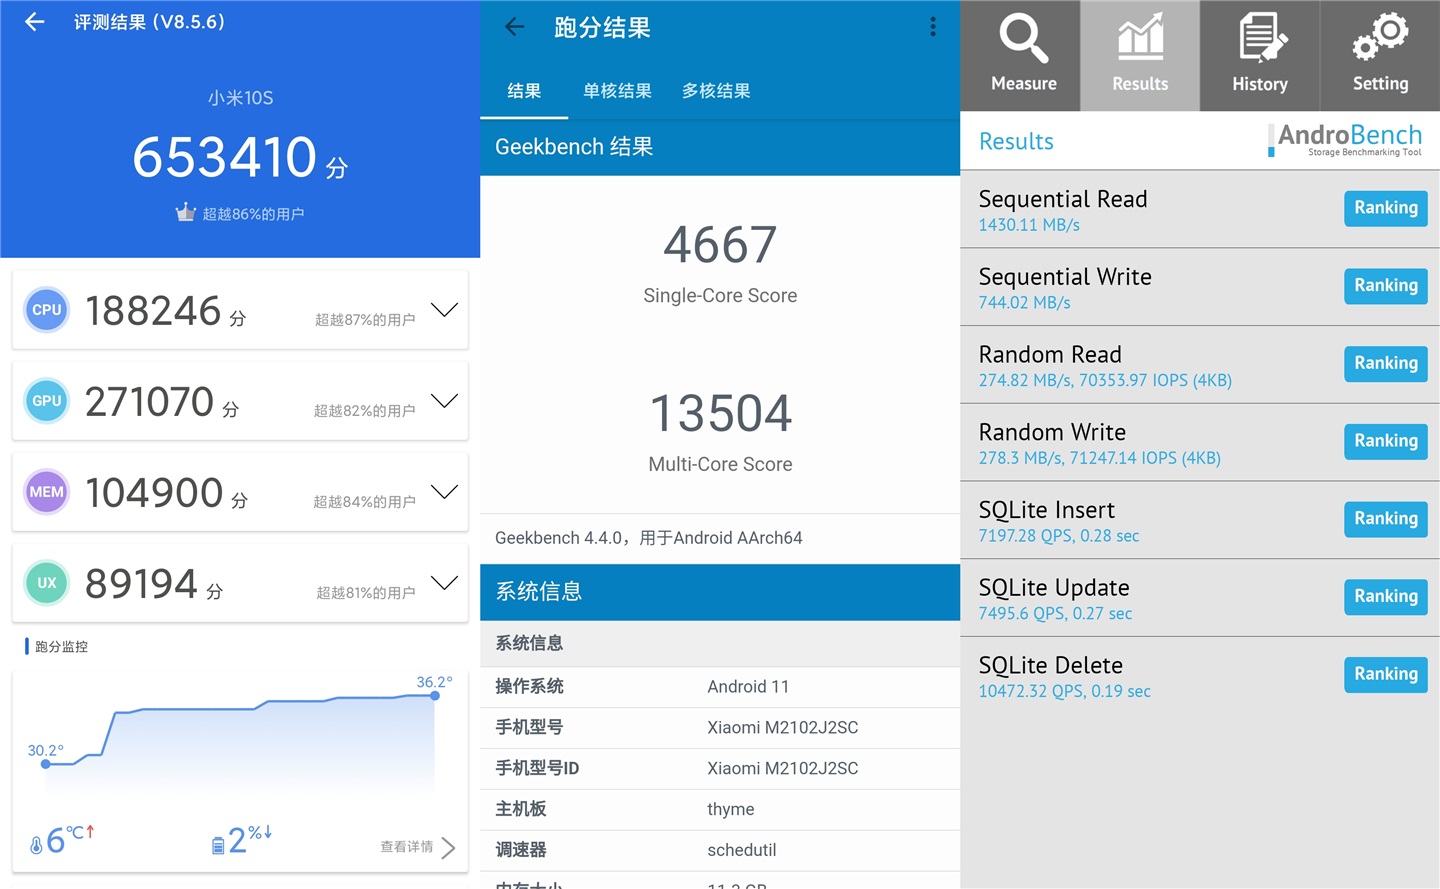Viewport: 1440px width, 889px height.
Task: Switch to the 多核结果 tab
Action: tap(715, 90)
